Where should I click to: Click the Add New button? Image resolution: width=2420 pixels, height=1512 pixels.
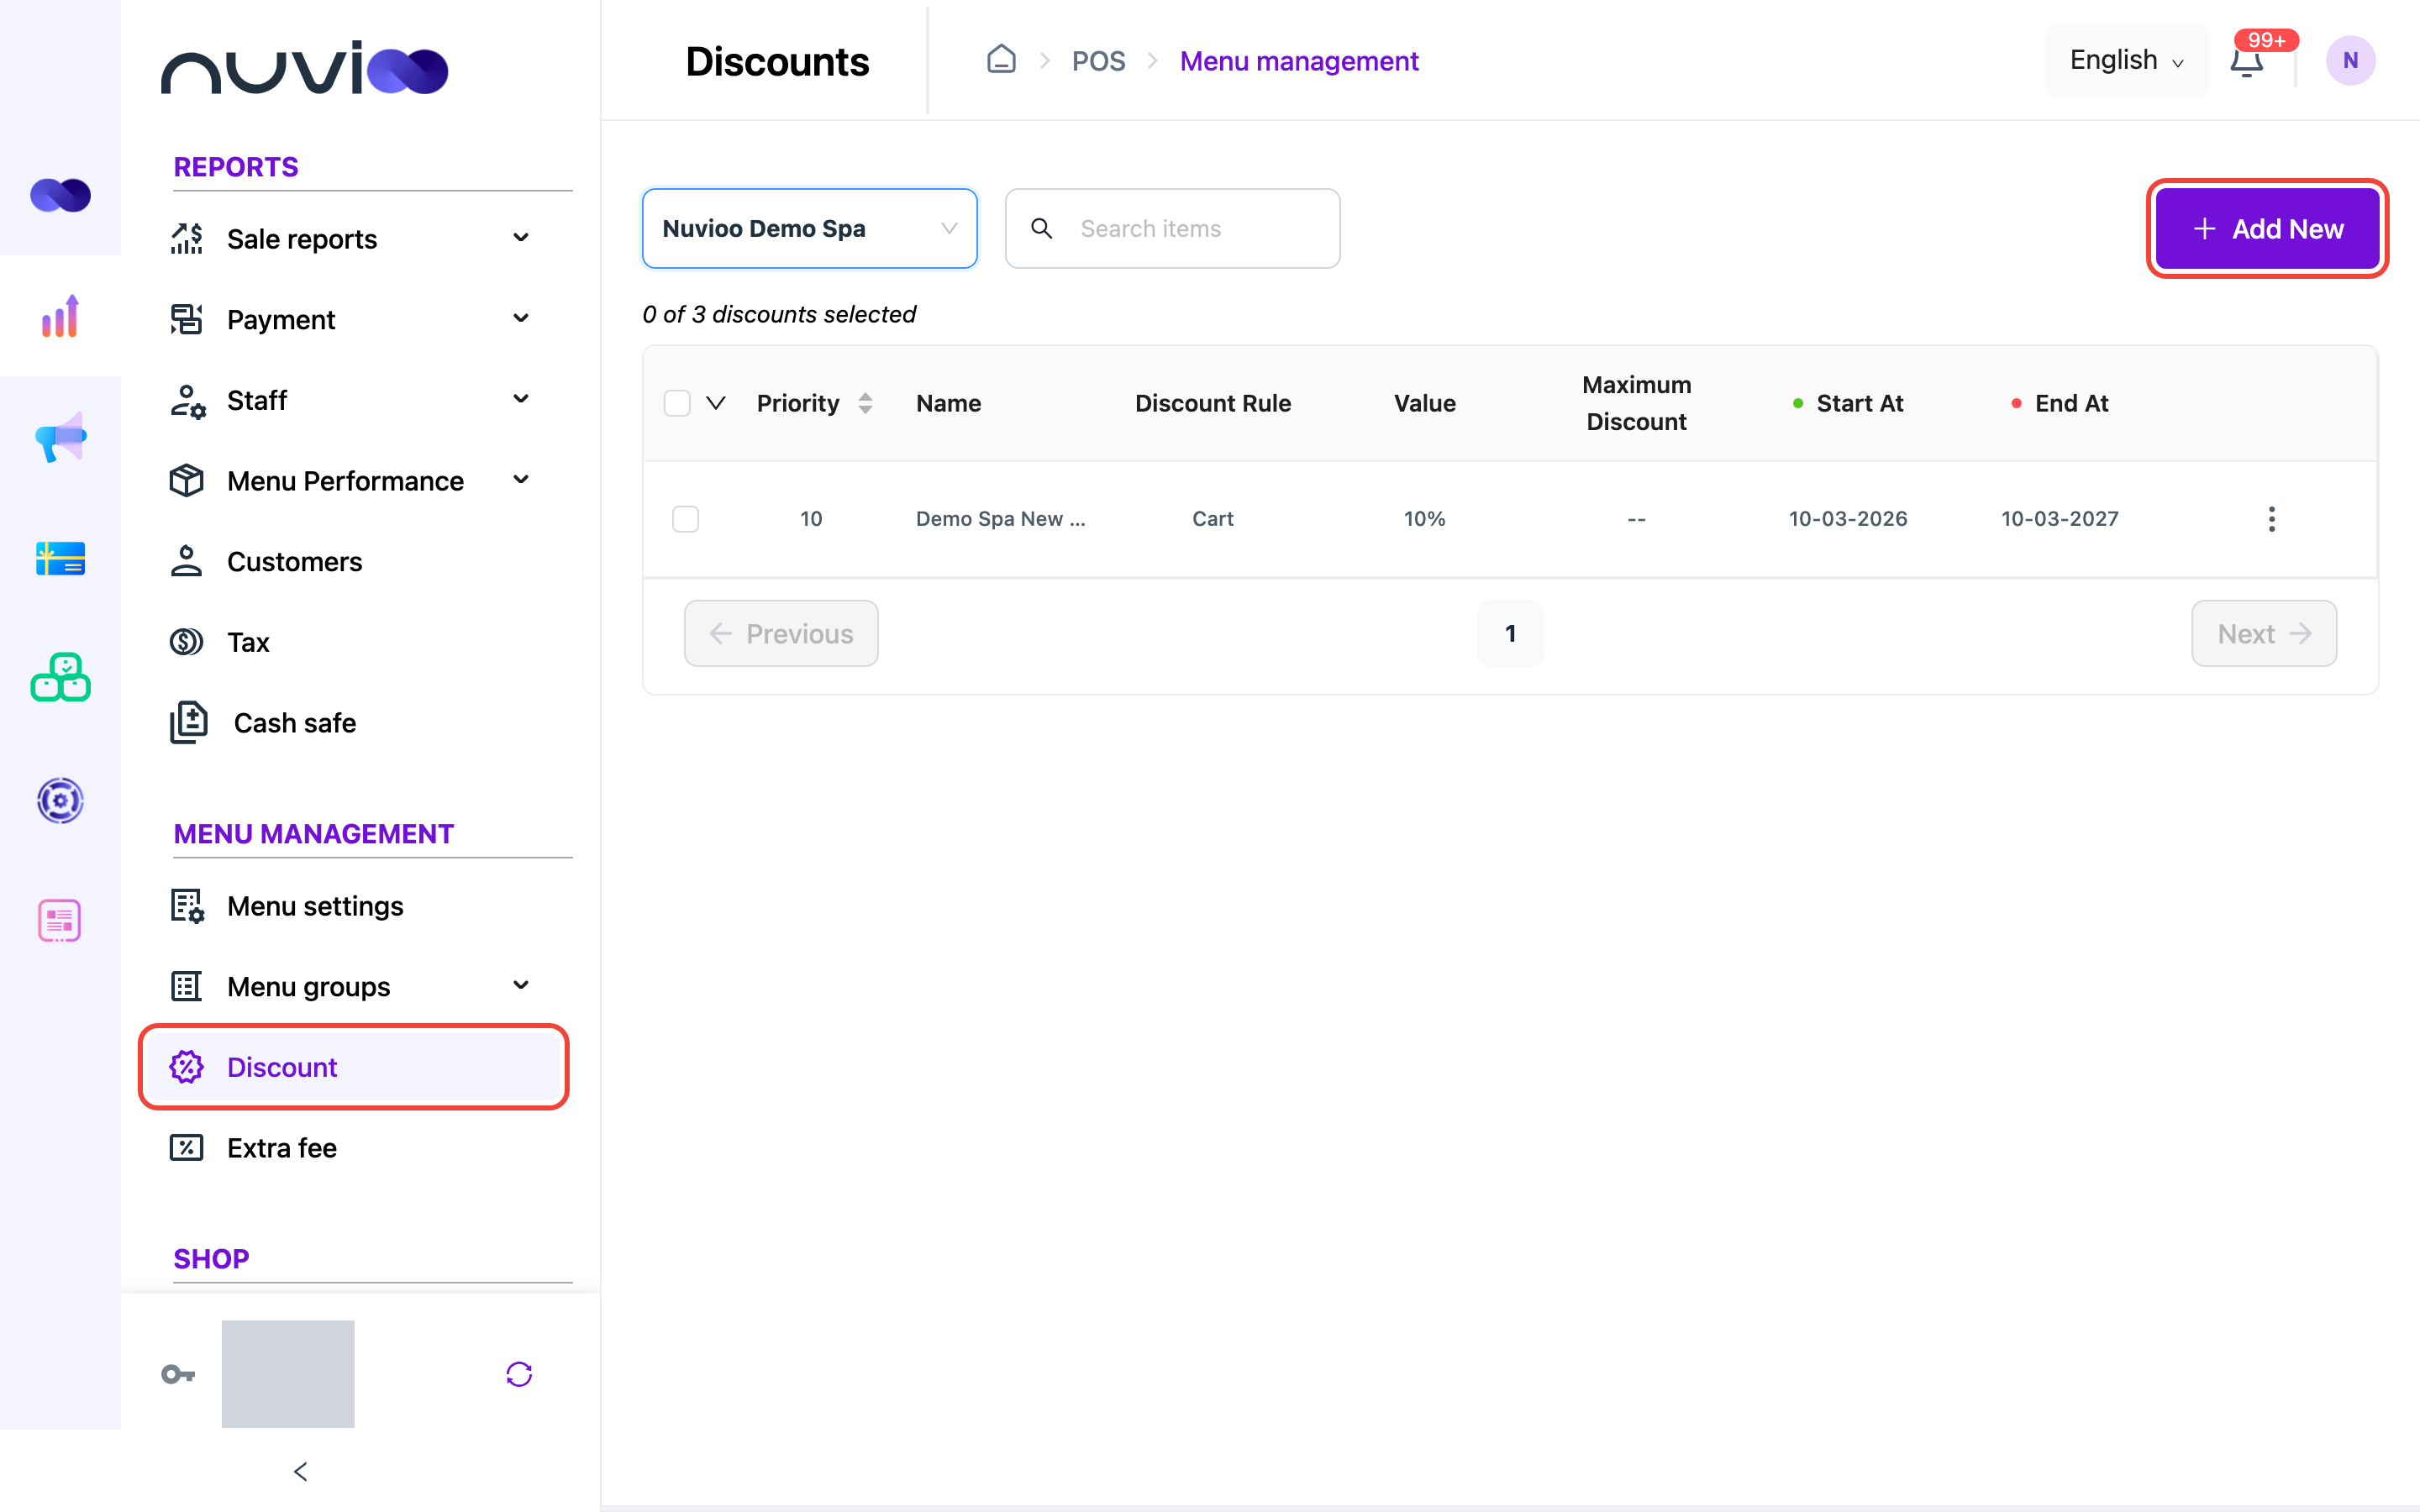click(2267, 229)
